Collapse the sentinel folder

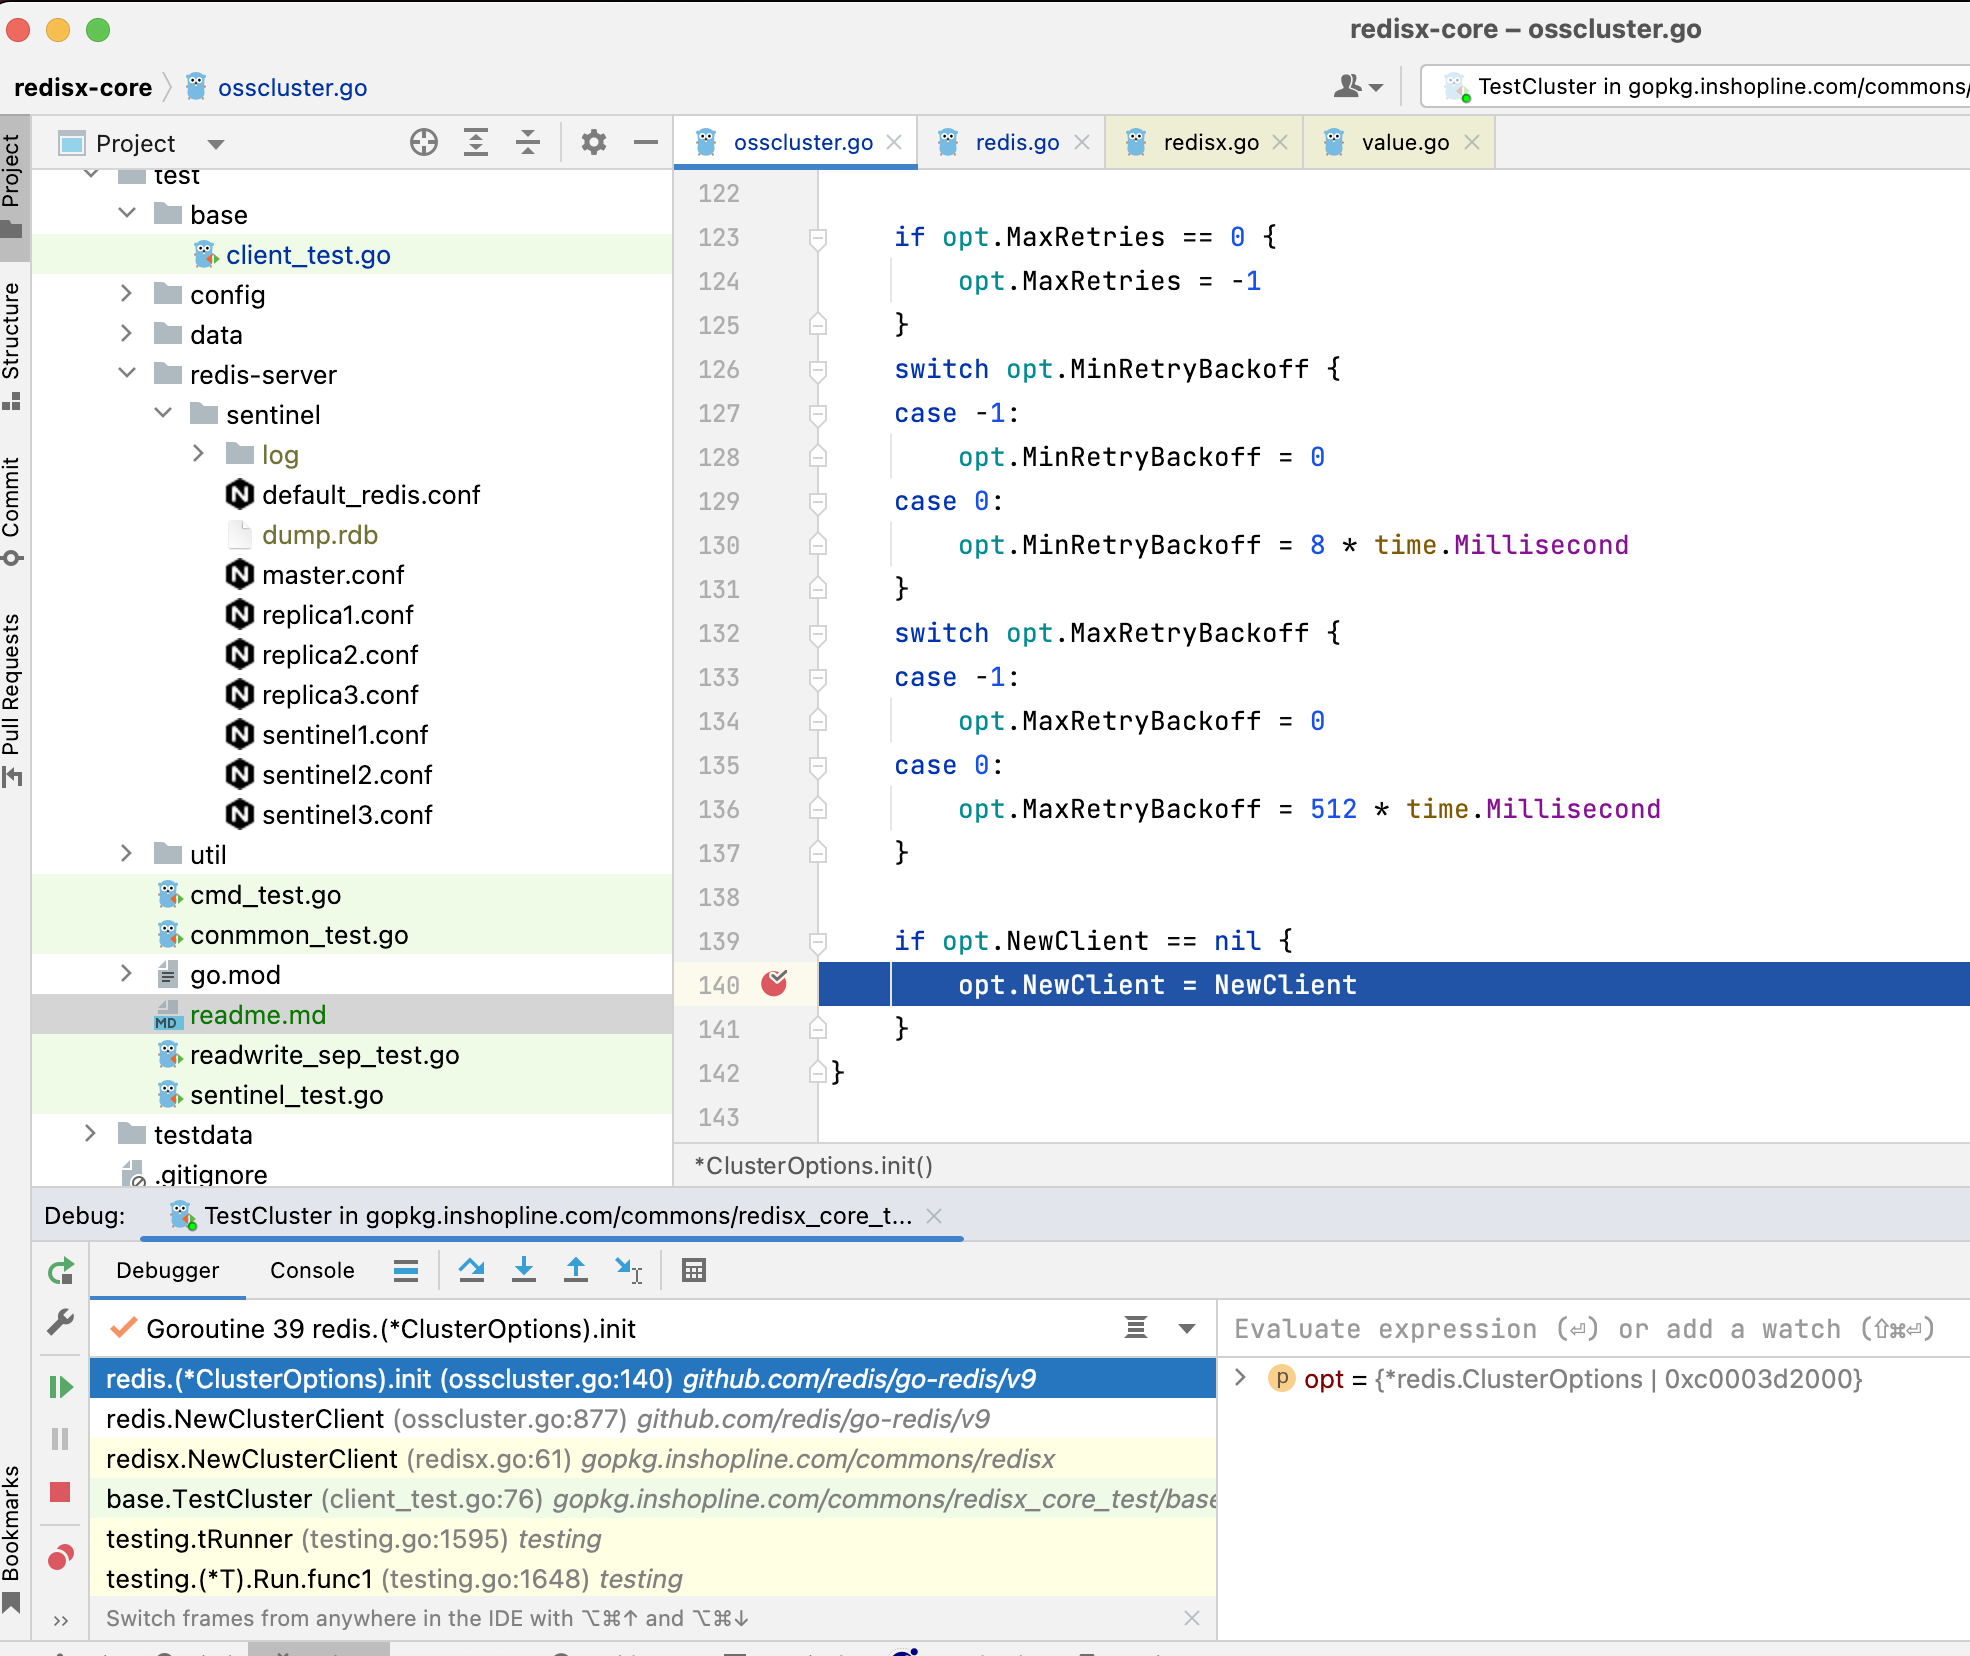tap(163, 413)
